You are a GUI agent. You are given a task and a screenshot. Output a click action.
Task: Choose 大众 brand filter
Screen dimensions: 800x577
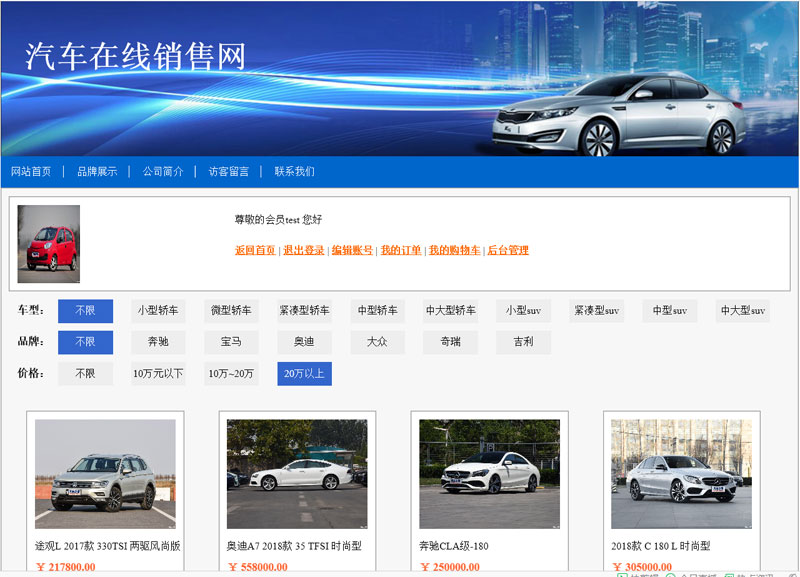[378, 342]
